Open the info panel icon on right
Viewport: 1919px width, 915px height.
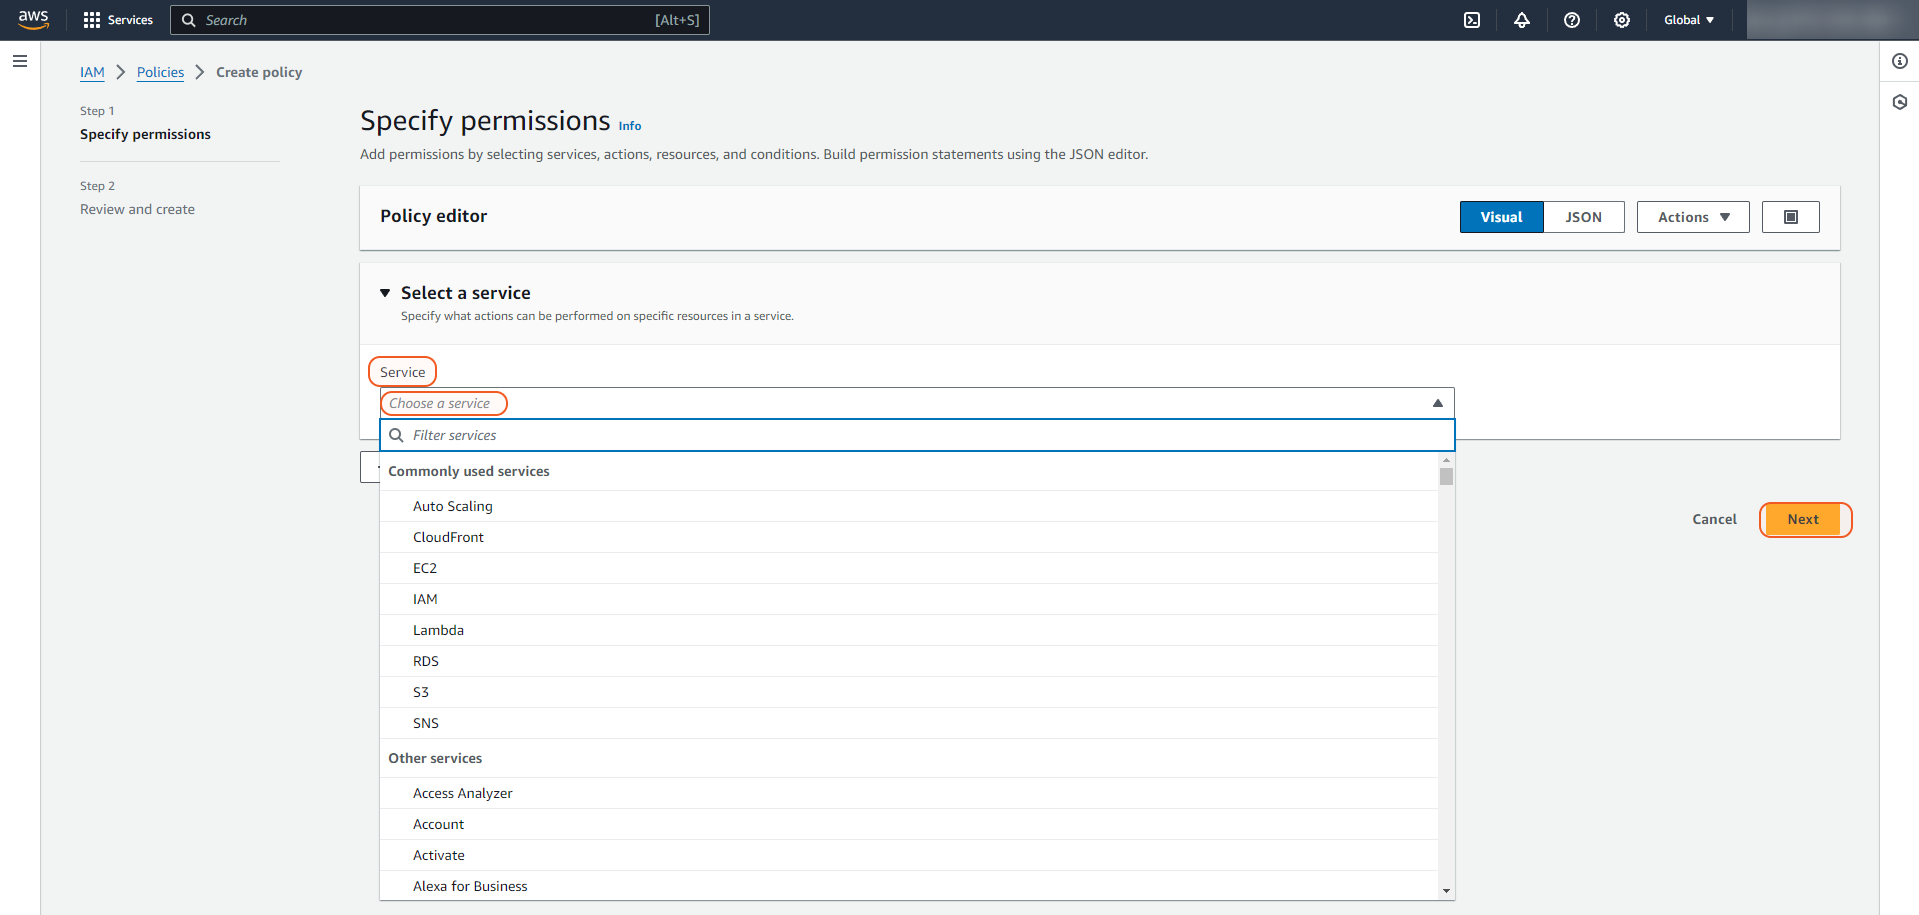tap(1900, 61)
